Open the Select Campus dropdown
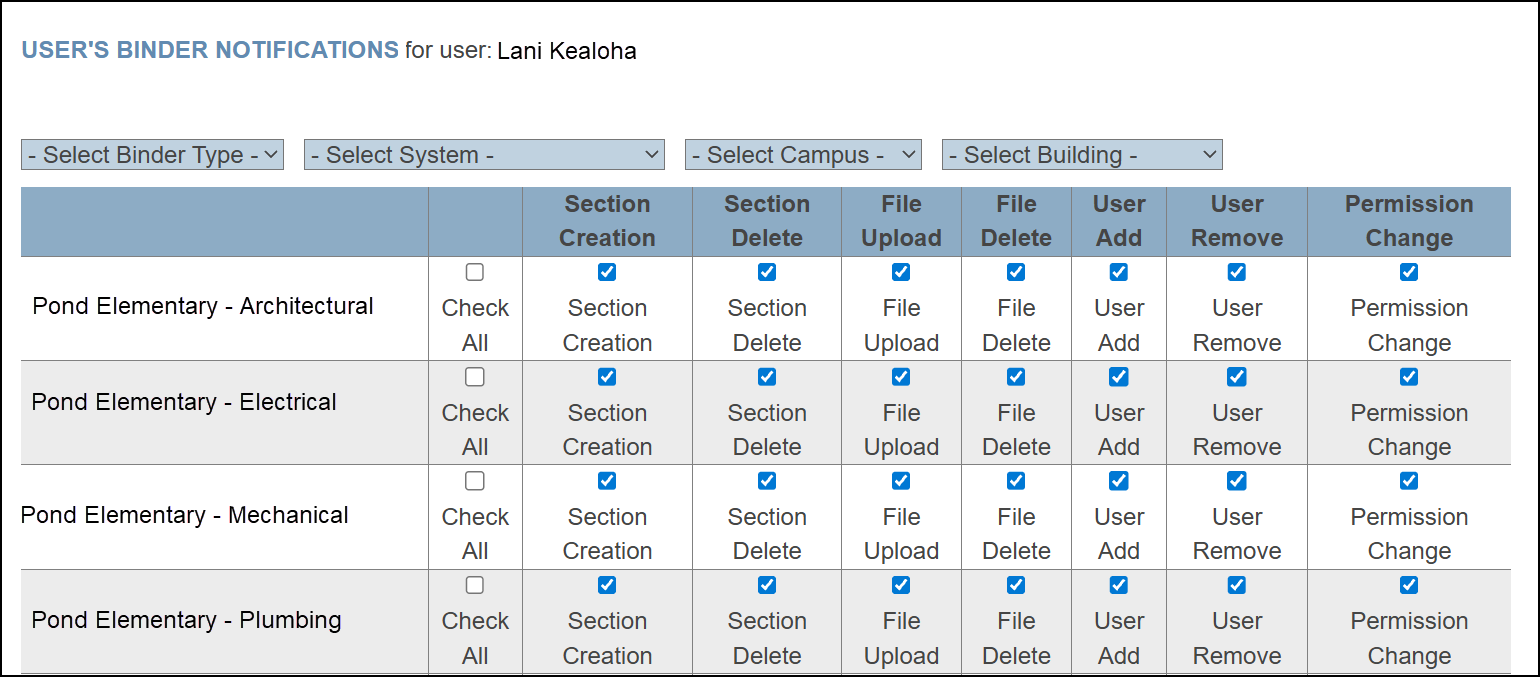This screenshot has height=677, width=1540. [803, 155]
